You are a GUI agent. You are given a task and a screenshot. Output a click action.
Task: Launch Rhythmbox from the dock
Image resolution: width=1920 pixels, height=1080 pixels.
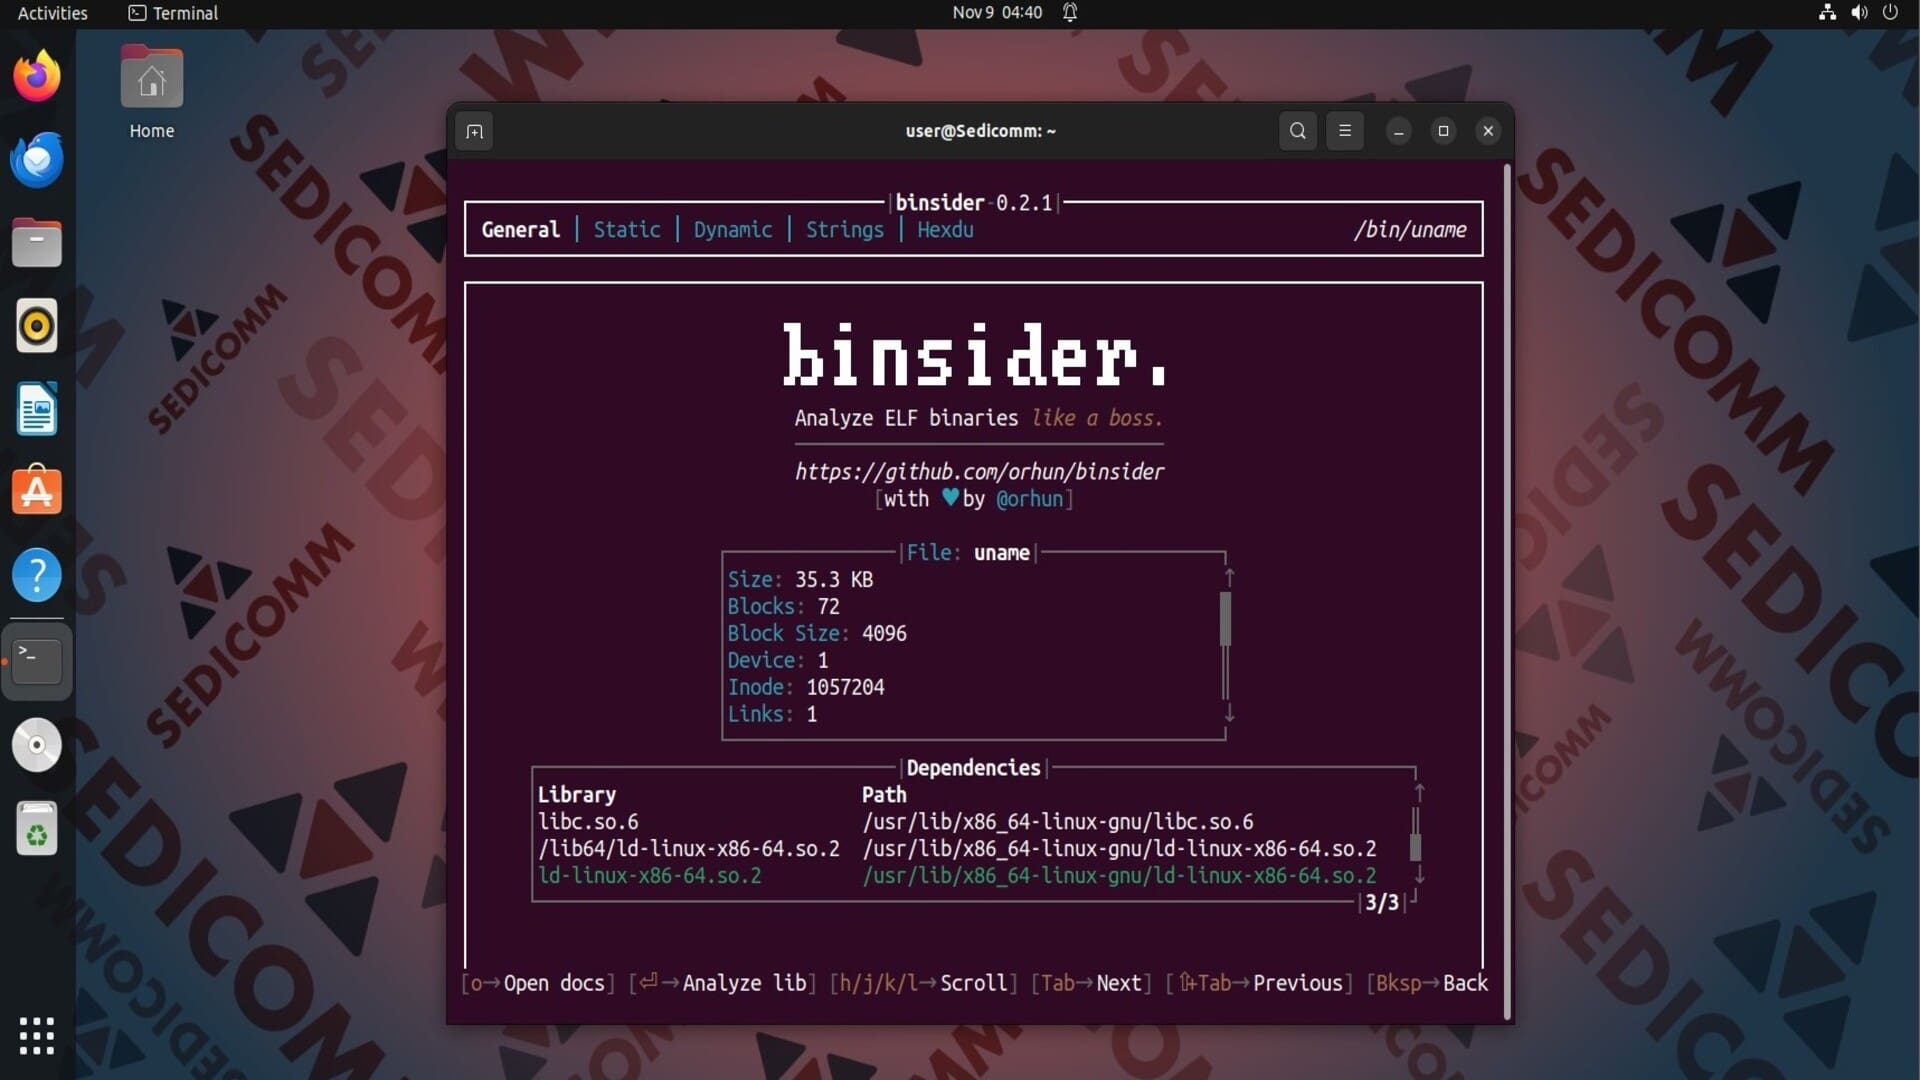point(37,326)
